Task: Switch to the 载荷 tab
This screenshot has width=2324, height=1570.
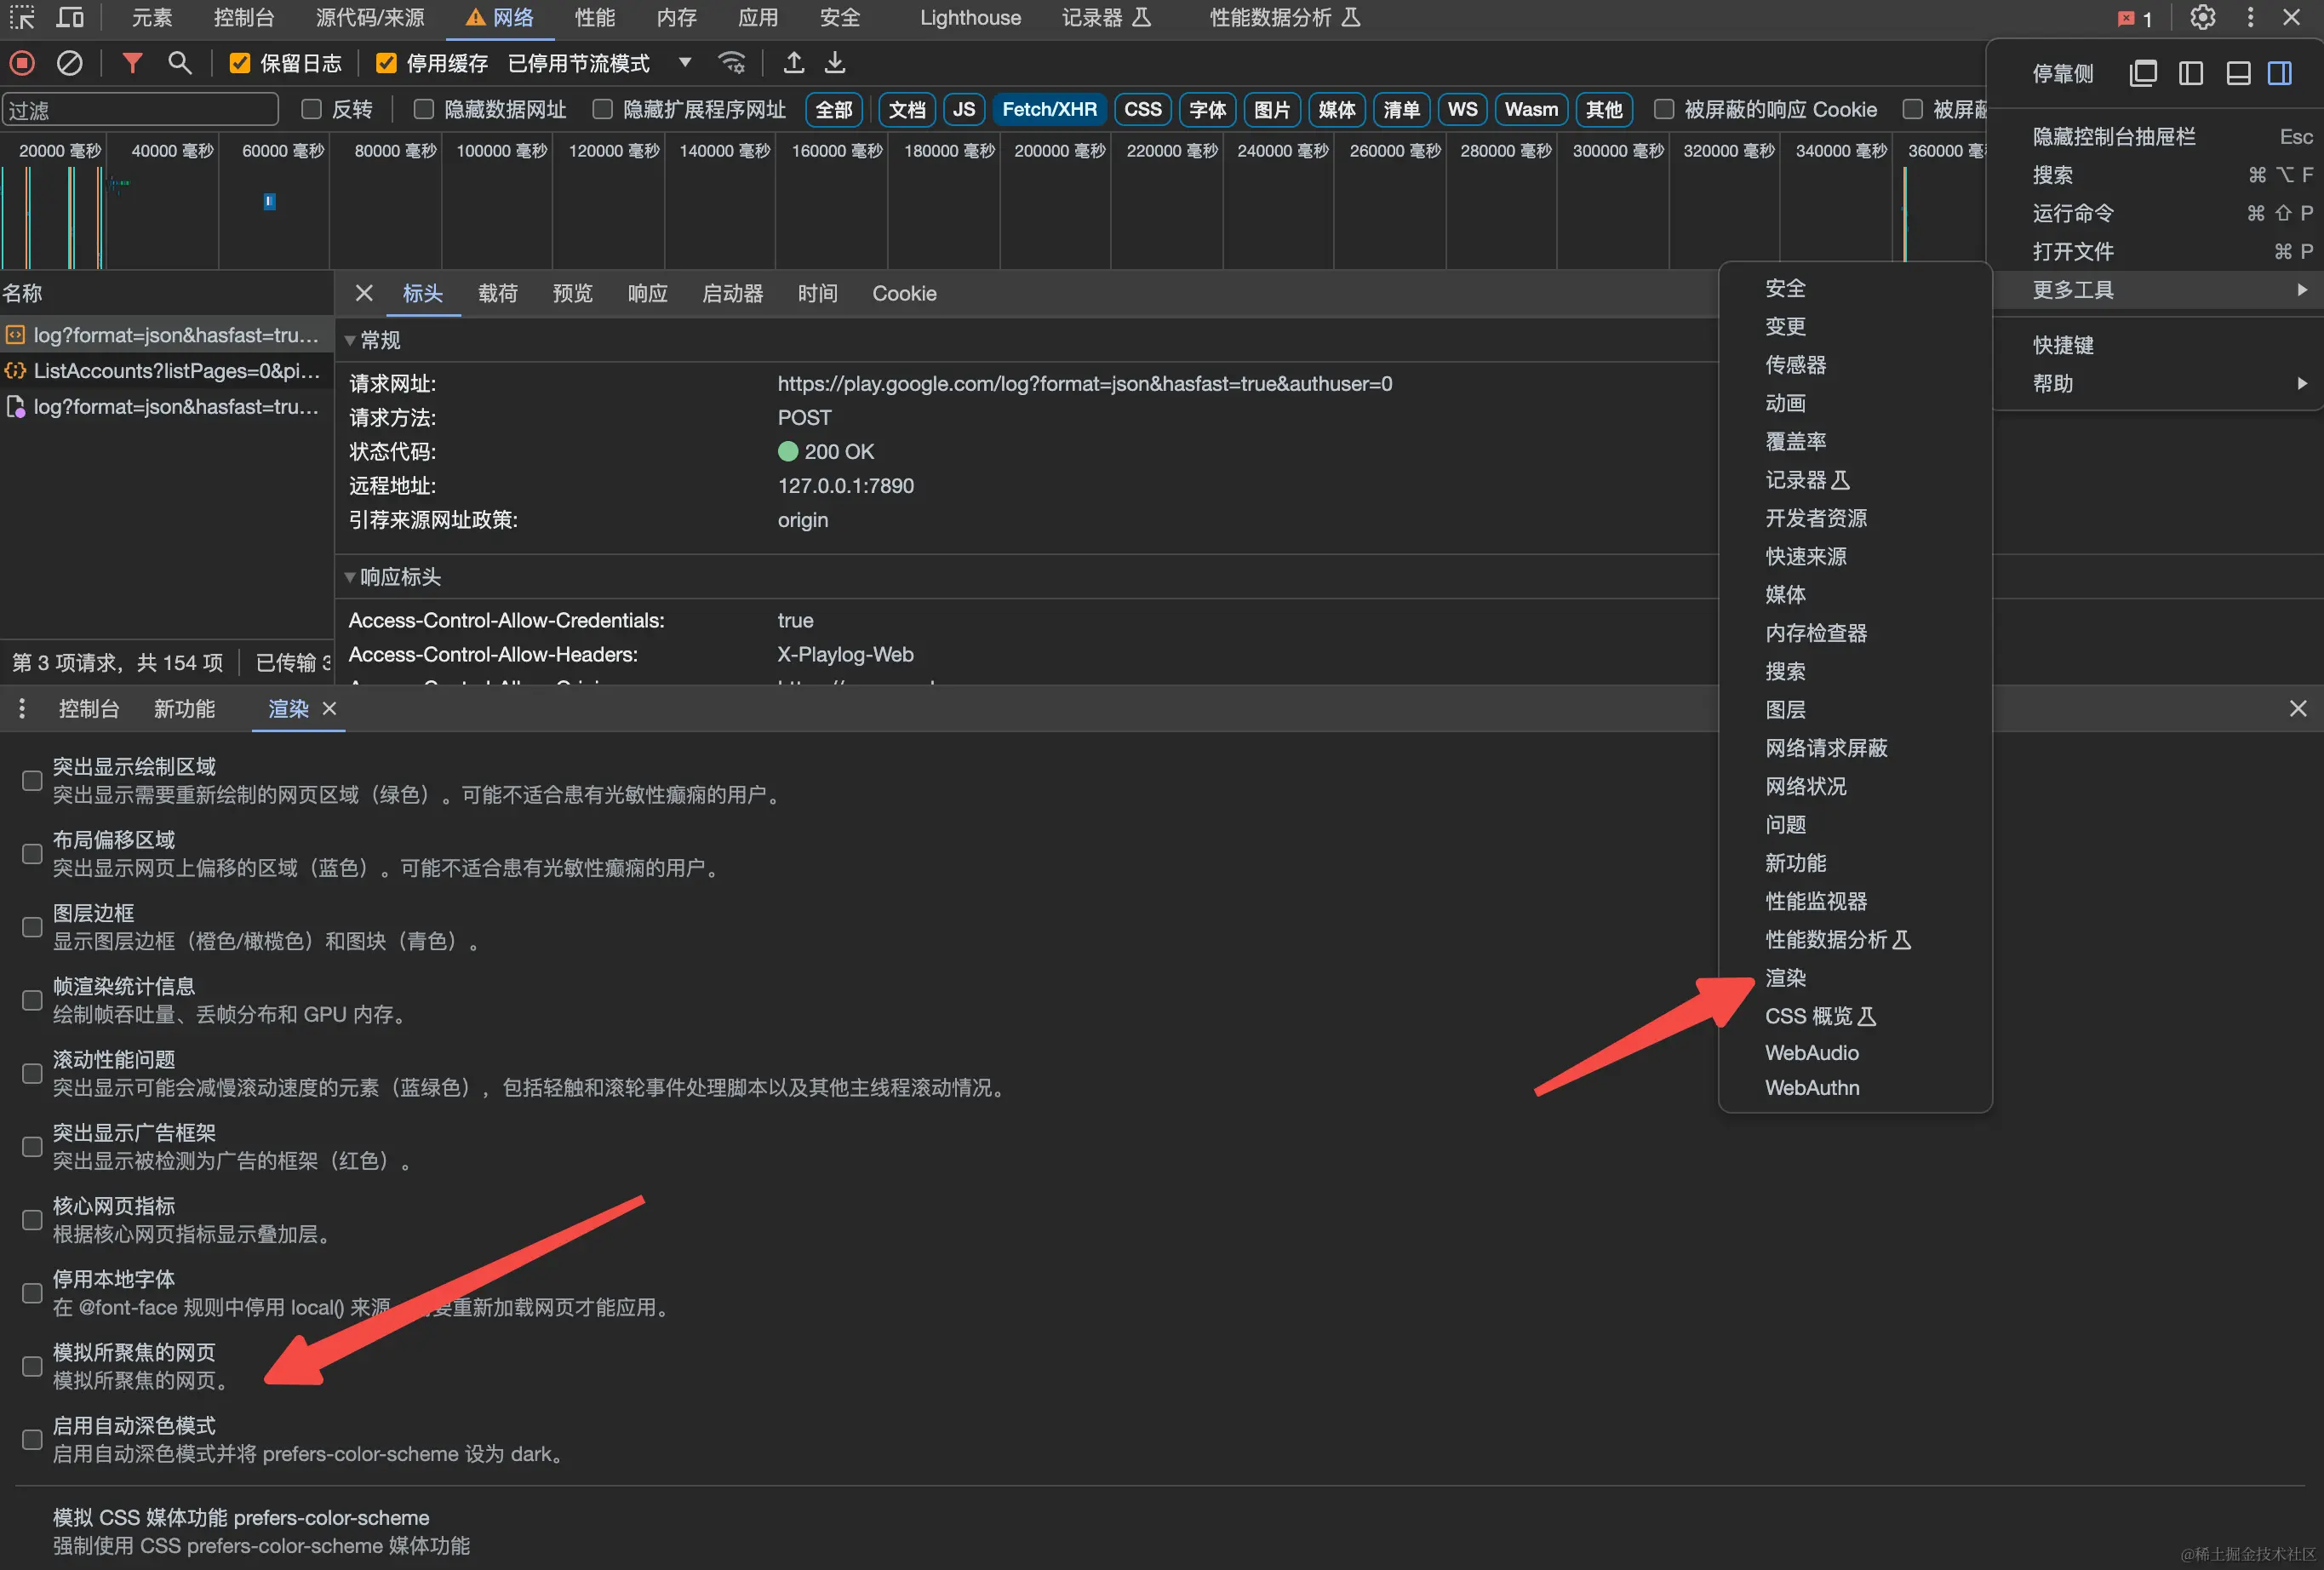Action: coord(497,293)
